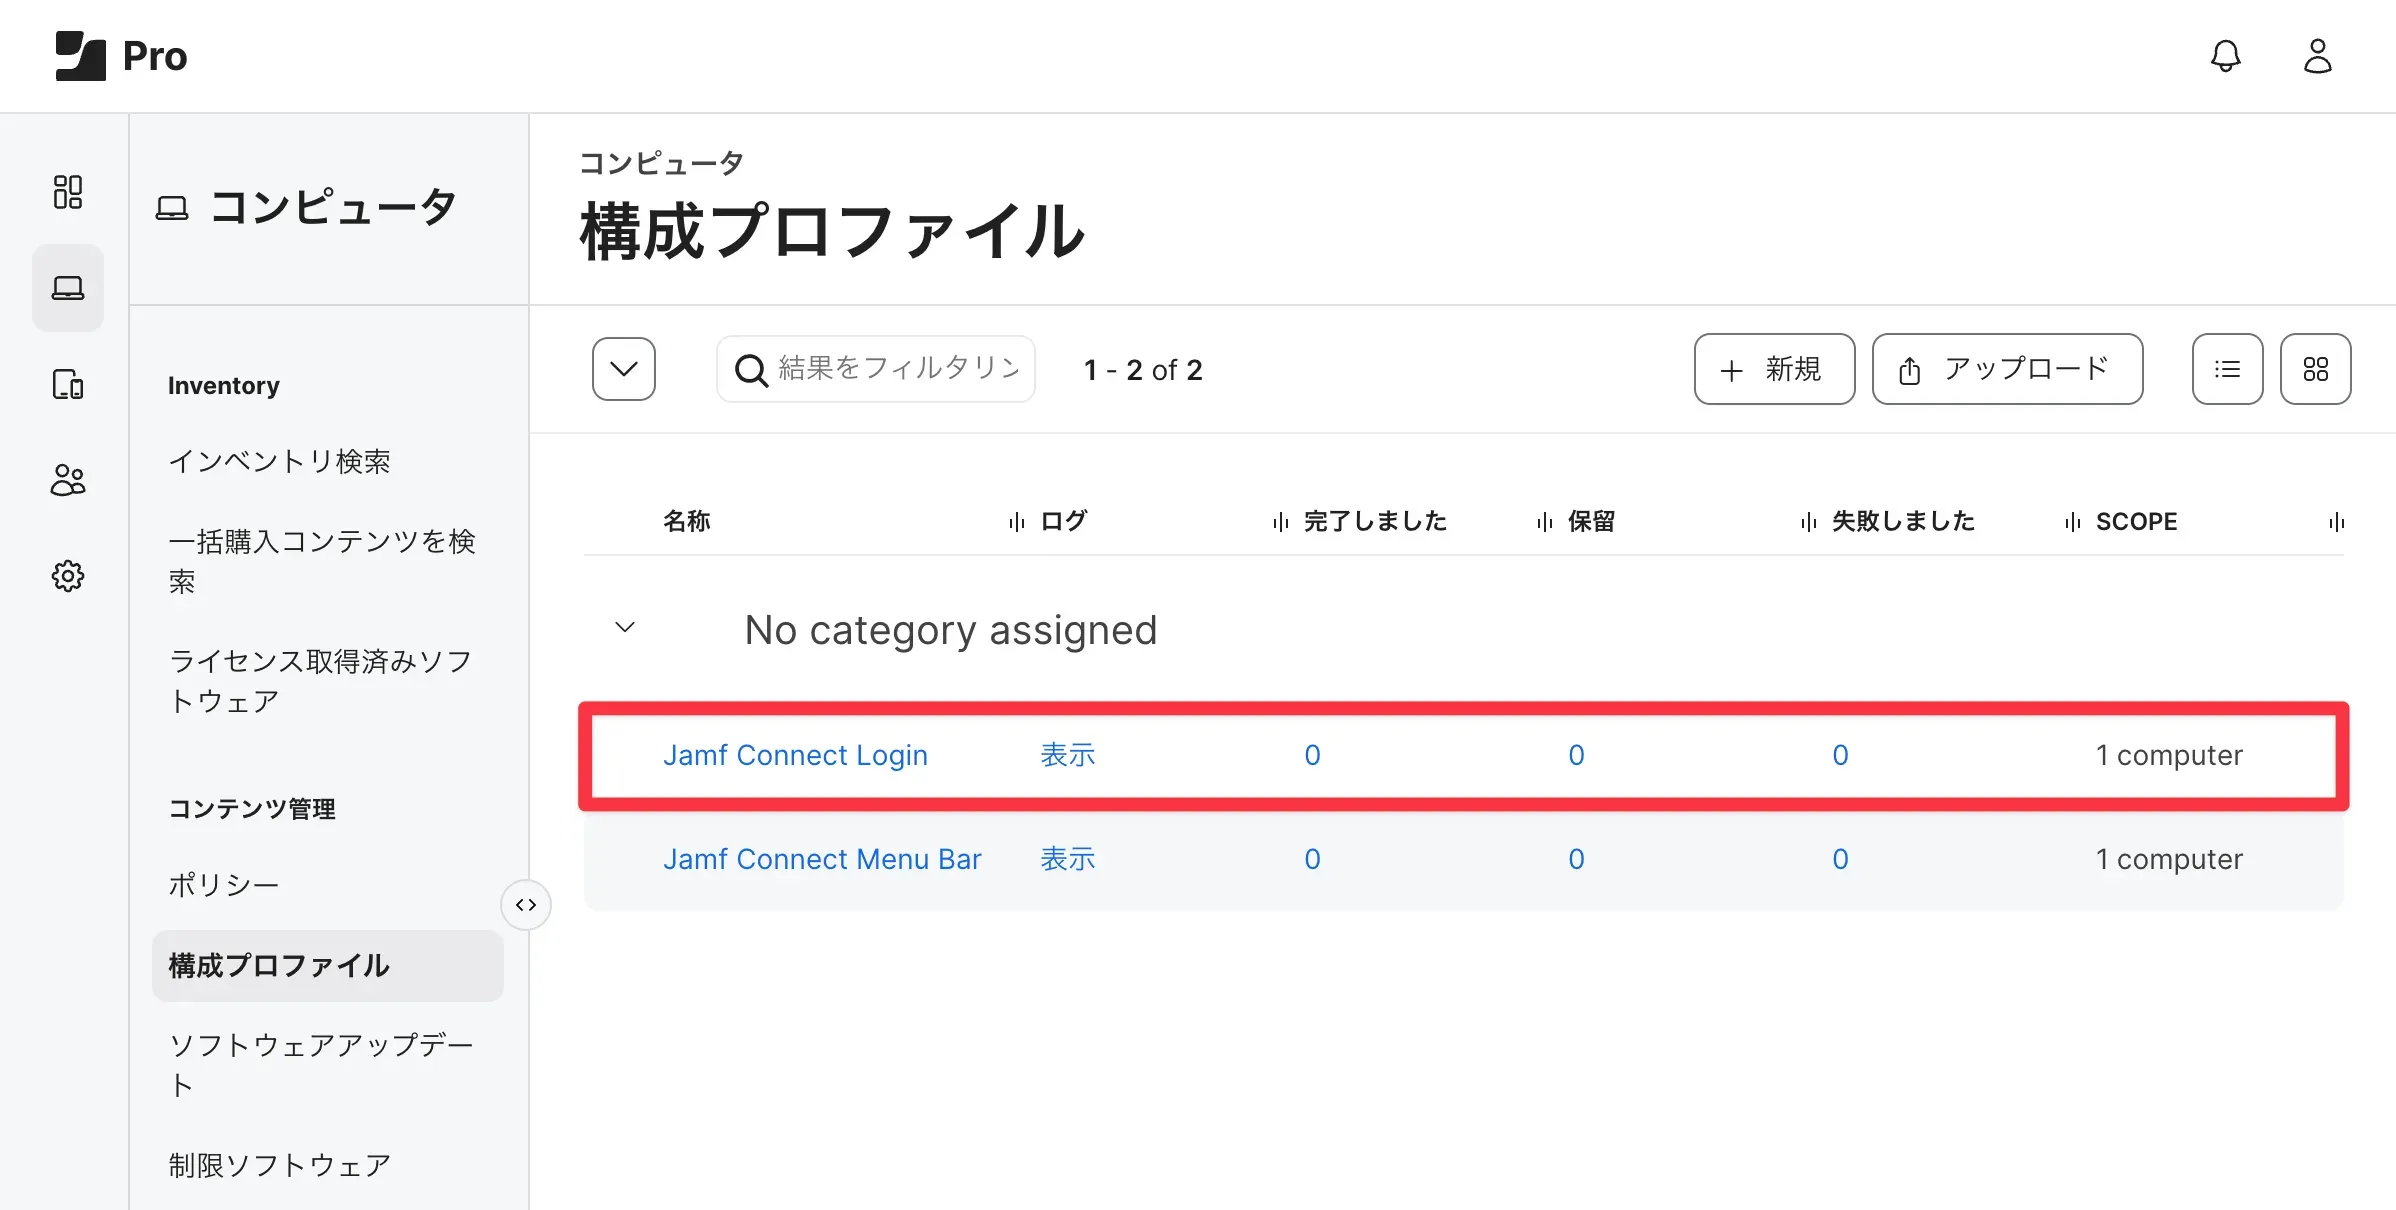Viewport: 2396px width, 1210px height.
Task: Click the アップロード button
Action: coord(2006,369)
